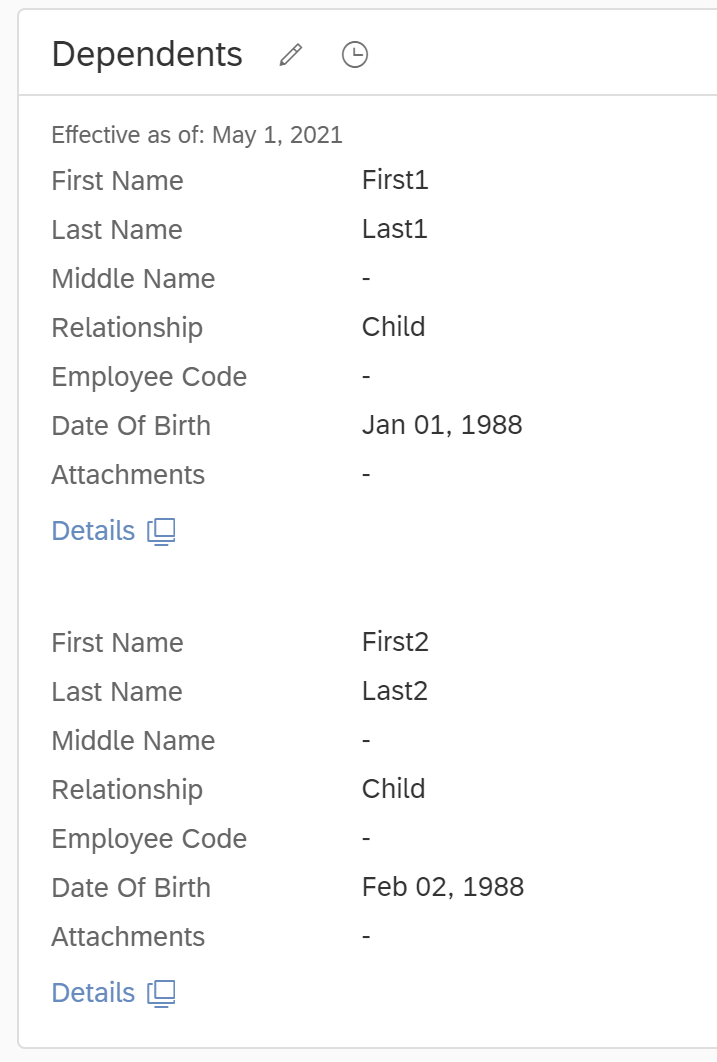Viewport: 717px width, 1062px height.
Task: Open the Details link for dependent First2
Action: pyautogui.click(x=93, y=993)
